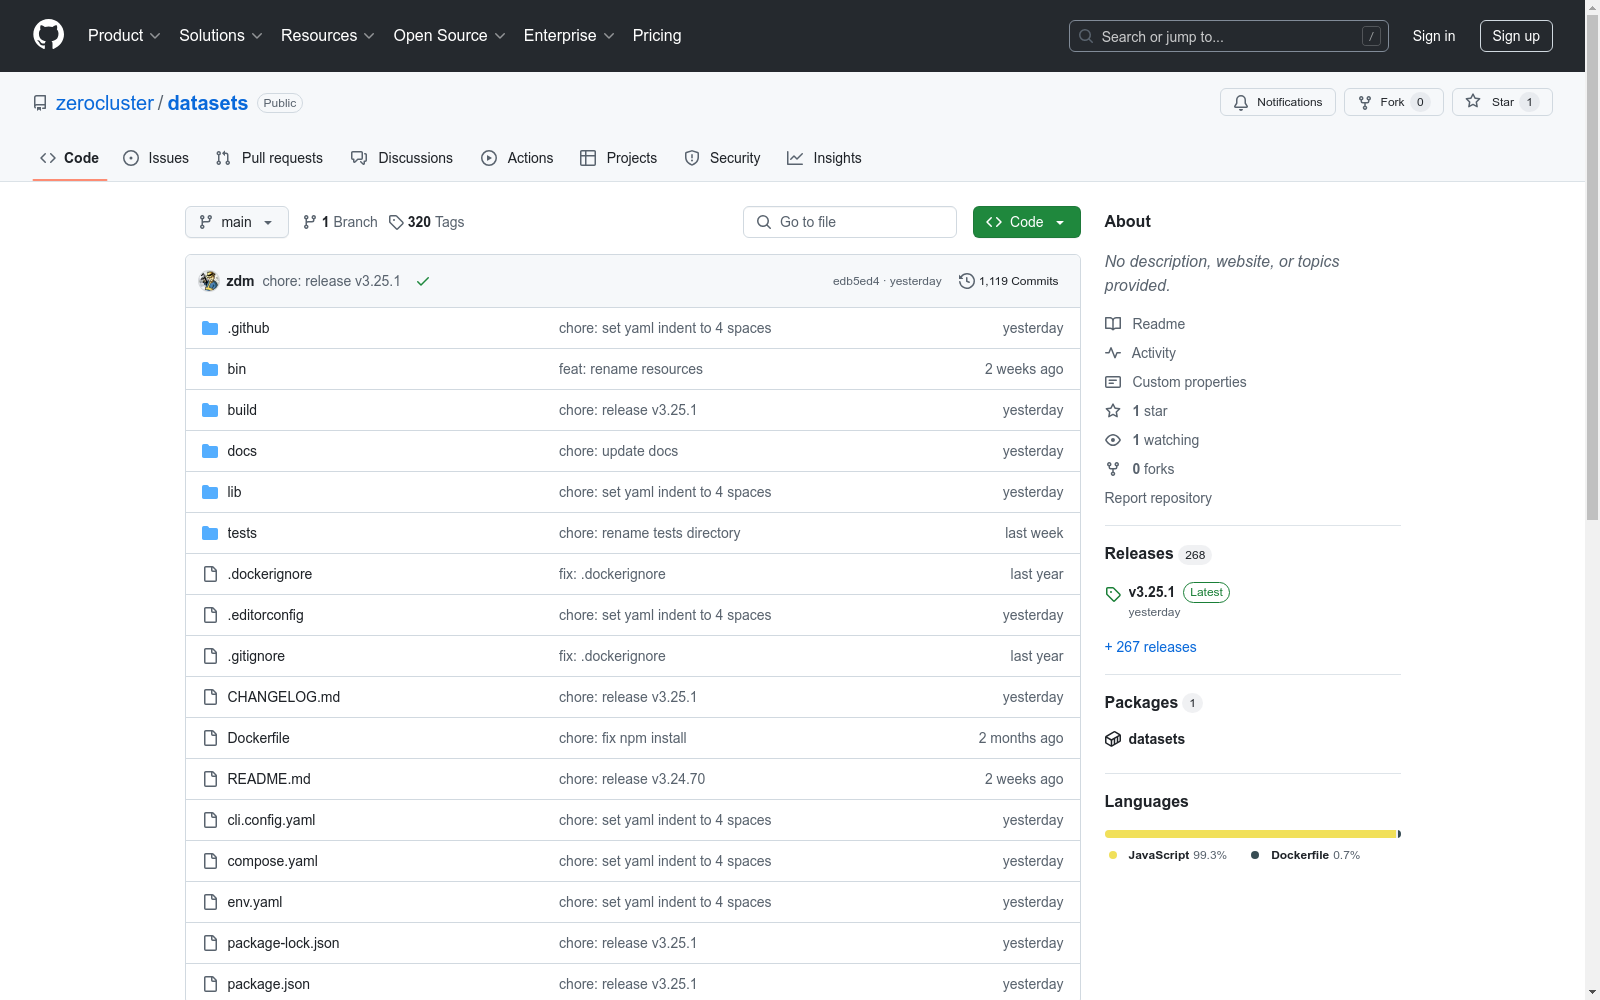Click the Custom properties icon

point(1113,382)
